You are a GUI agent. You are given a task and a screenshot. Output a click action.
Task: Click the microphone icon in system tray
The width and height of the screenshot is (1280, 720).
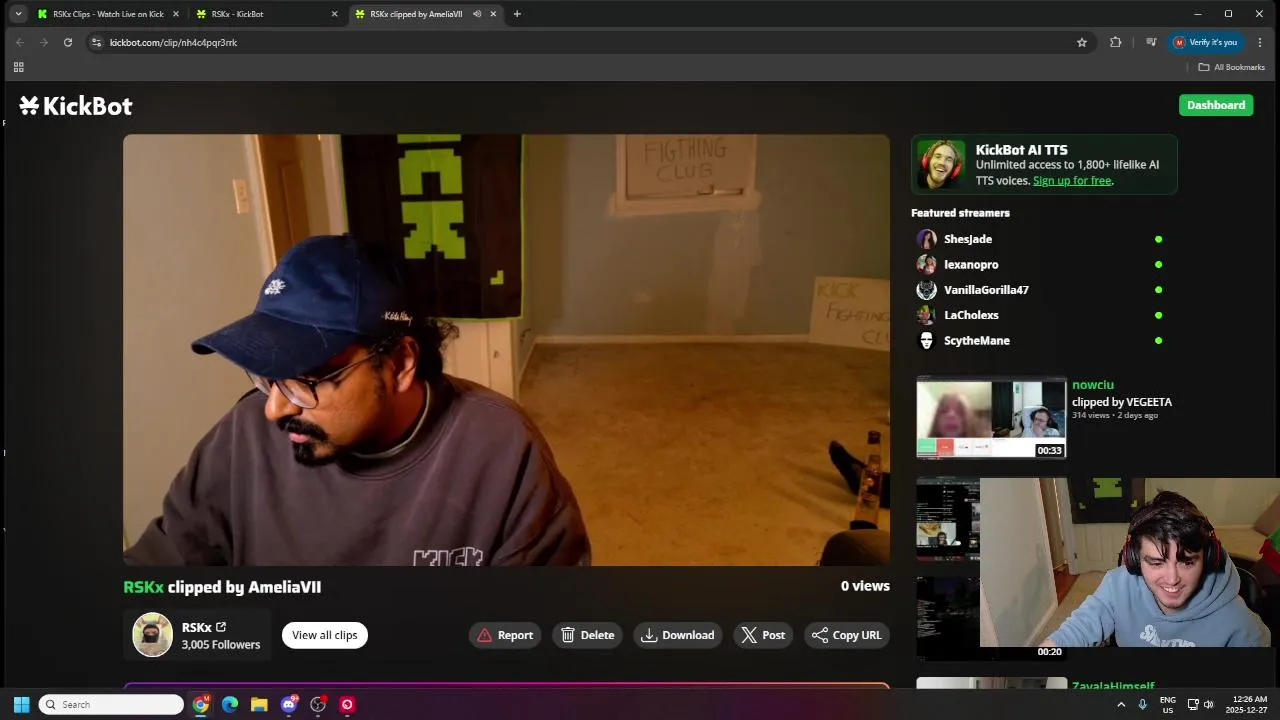tap(1142, 705)
